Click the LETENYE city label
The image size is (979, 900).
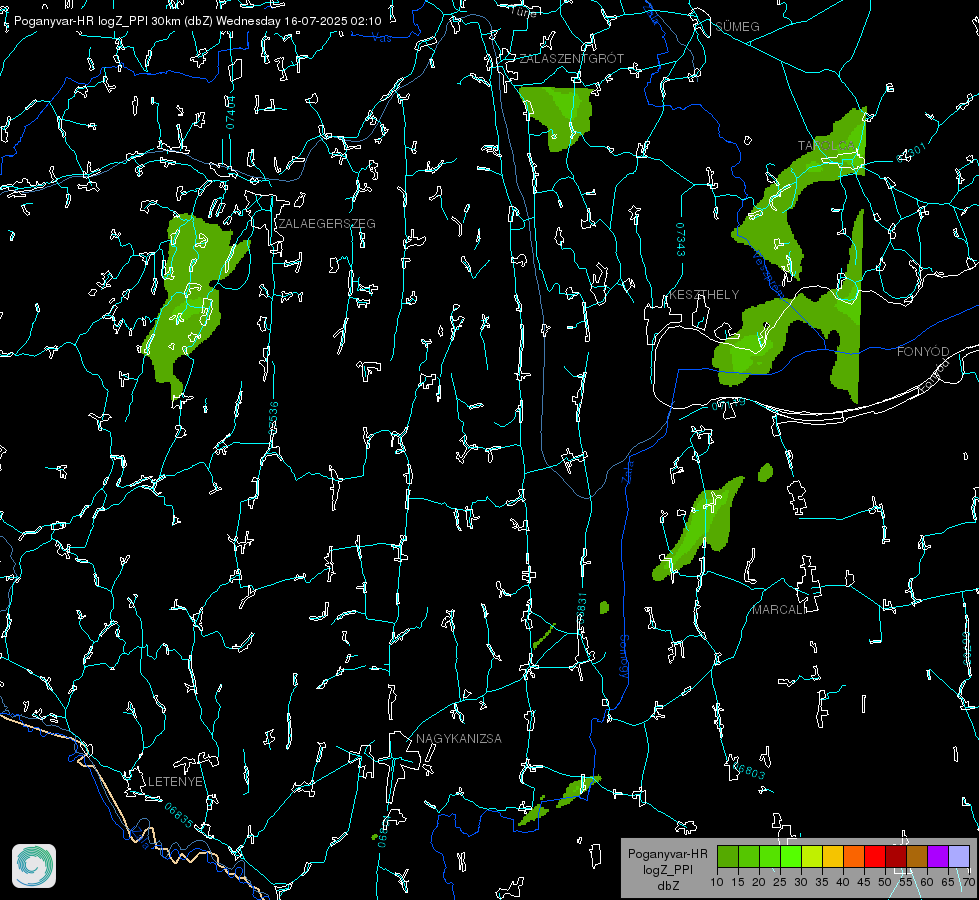point(175,781)
